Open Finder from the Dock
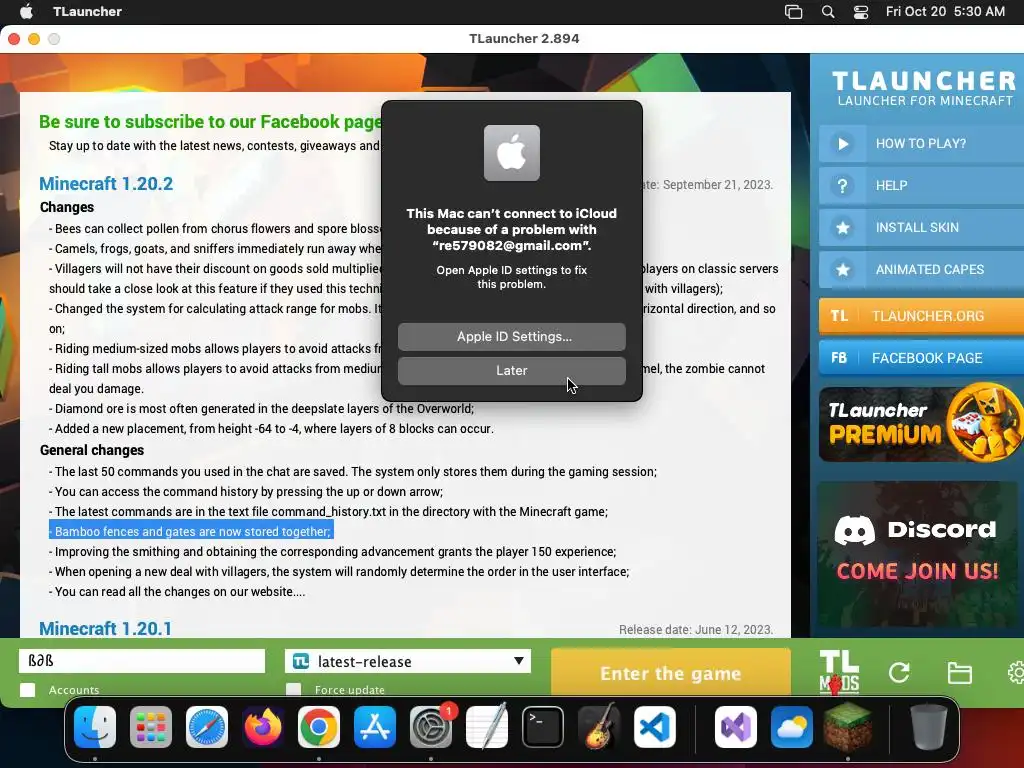 point(95,726)
